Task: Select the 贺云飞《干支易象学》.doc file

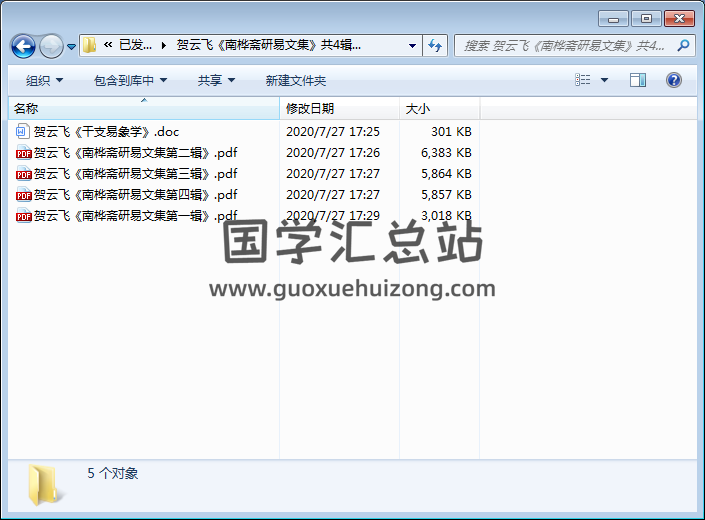Action: coord(106,131)
